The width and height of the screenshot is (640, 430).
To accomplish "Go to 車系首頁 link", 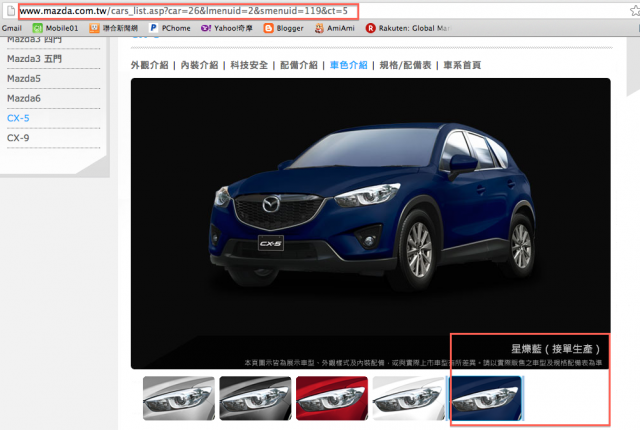I will click(462, 65).
